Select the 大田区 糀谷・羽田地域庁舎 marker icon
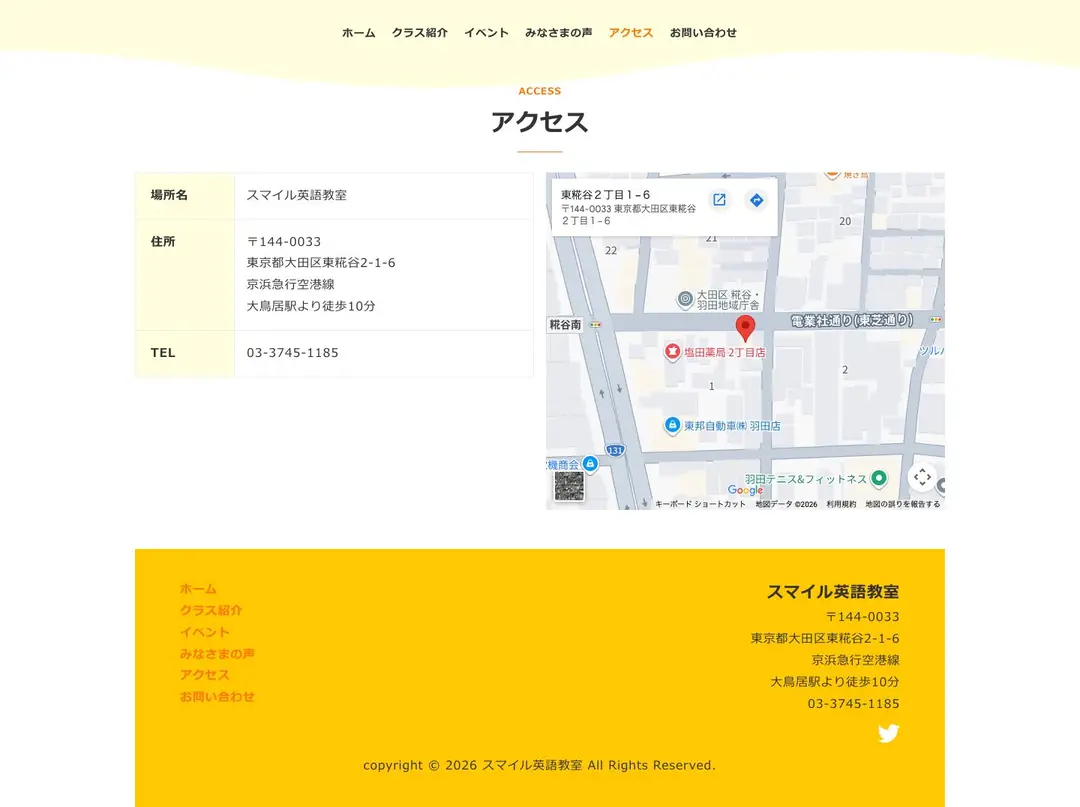Screen dimensions: 1080x807 [685, 300]
